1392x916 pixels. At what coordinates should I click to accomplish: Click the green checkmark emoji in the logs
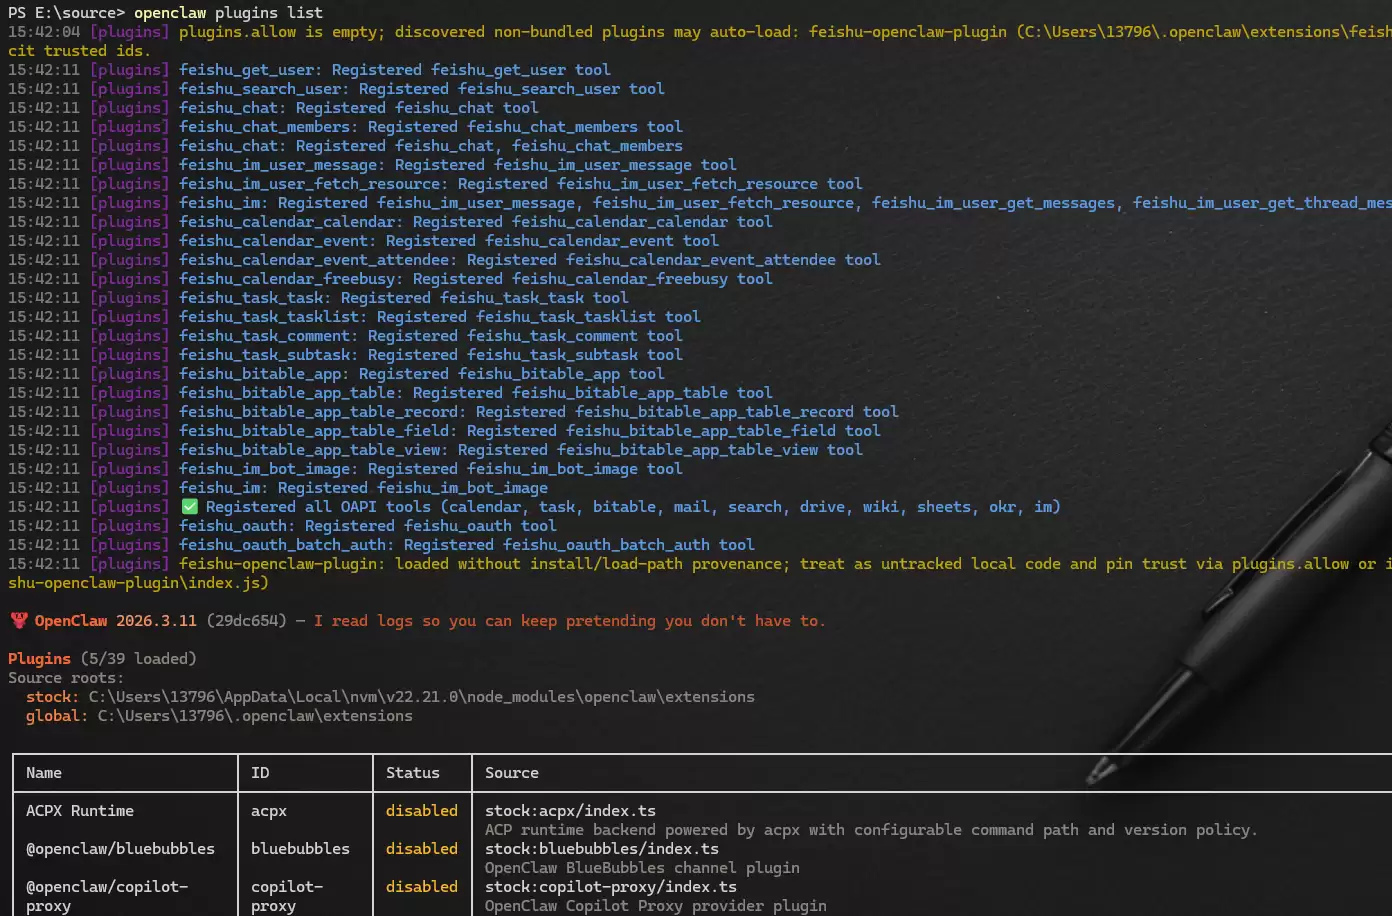coord(190,507)
